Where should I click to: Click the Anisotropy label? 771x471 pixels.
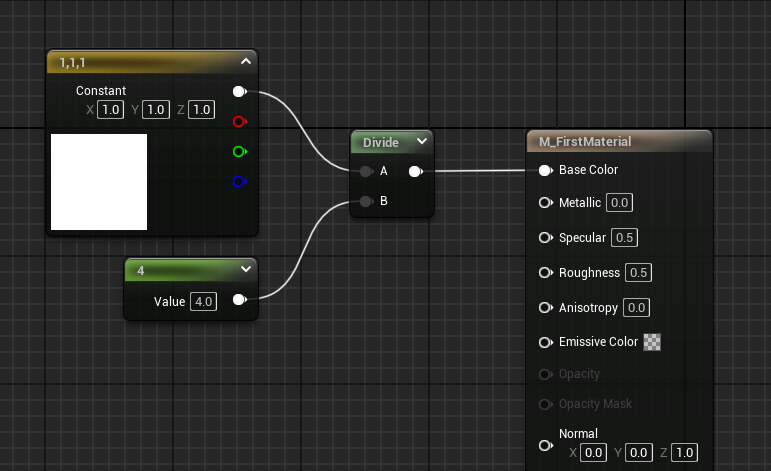click(588, 308)
